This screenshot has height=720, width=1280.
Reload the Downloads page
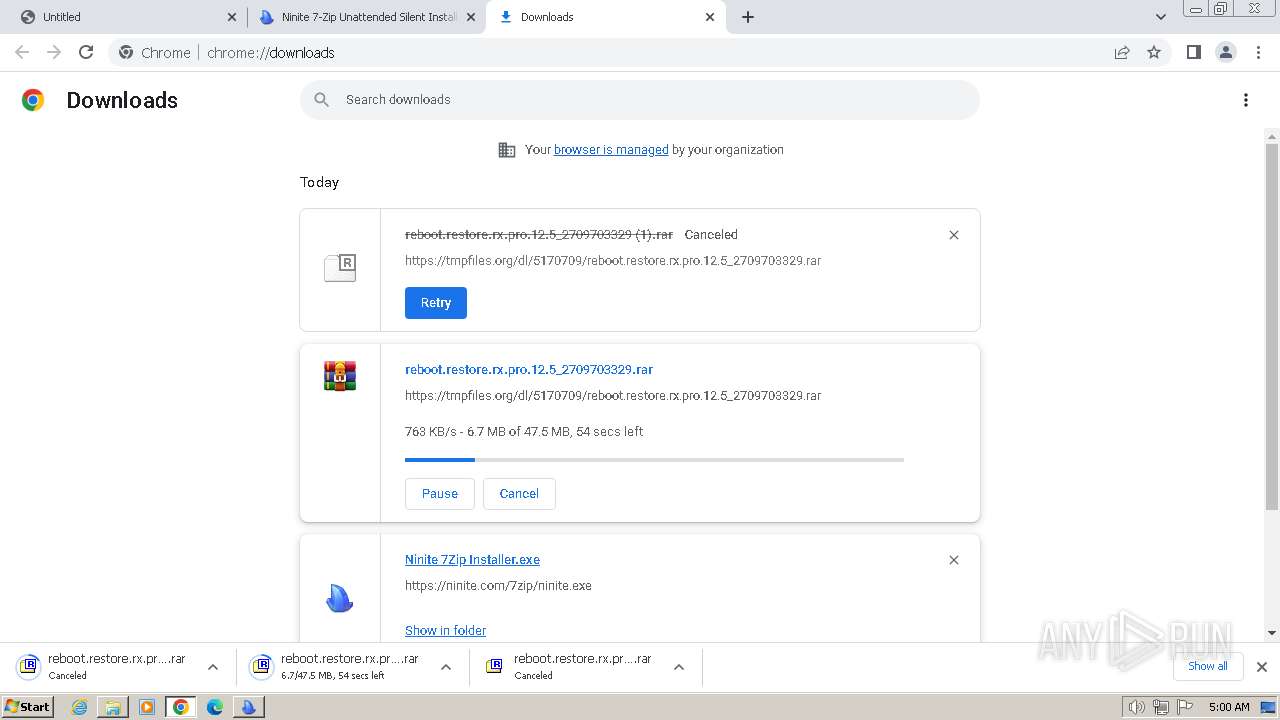coord(86,52)
